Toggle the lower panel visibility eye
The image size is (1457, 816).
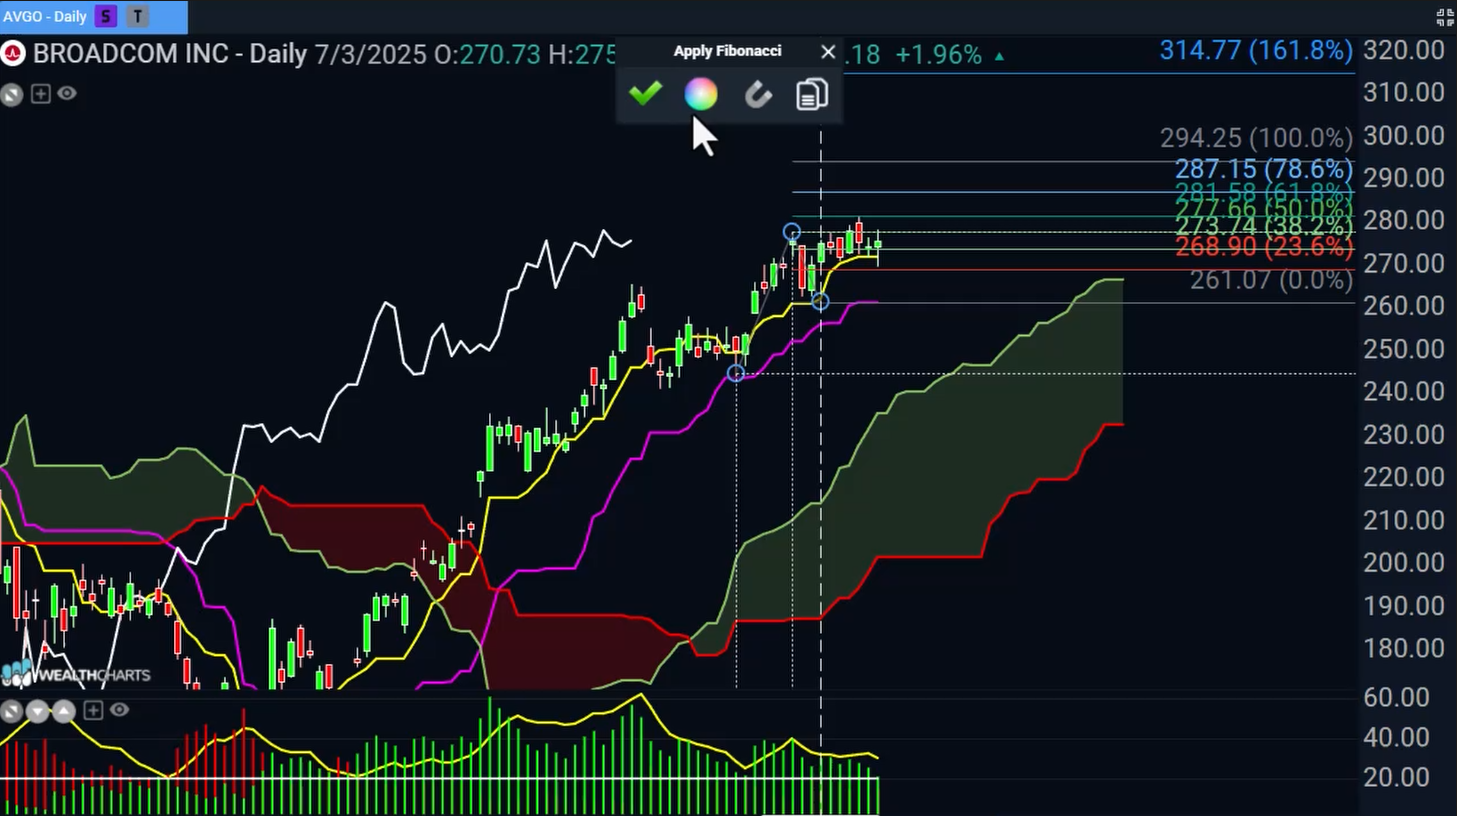[x=119, y=709]
